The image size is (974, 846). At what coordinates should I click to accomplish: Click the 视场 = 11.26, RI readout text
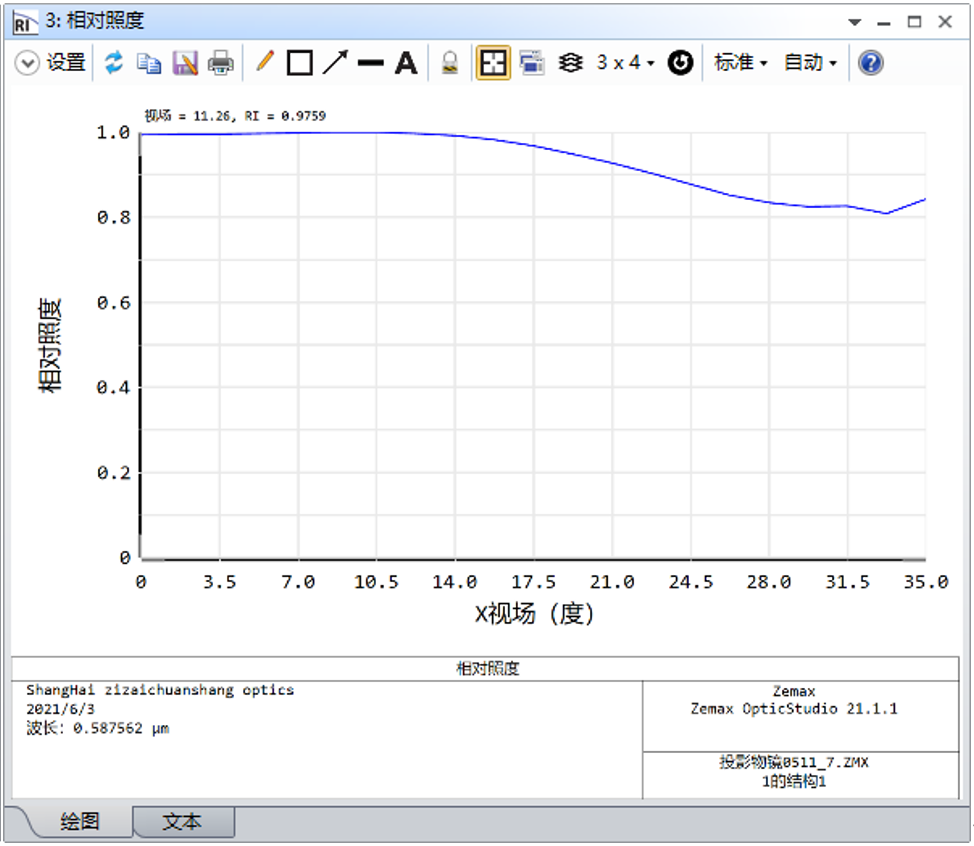click(235, 116)
